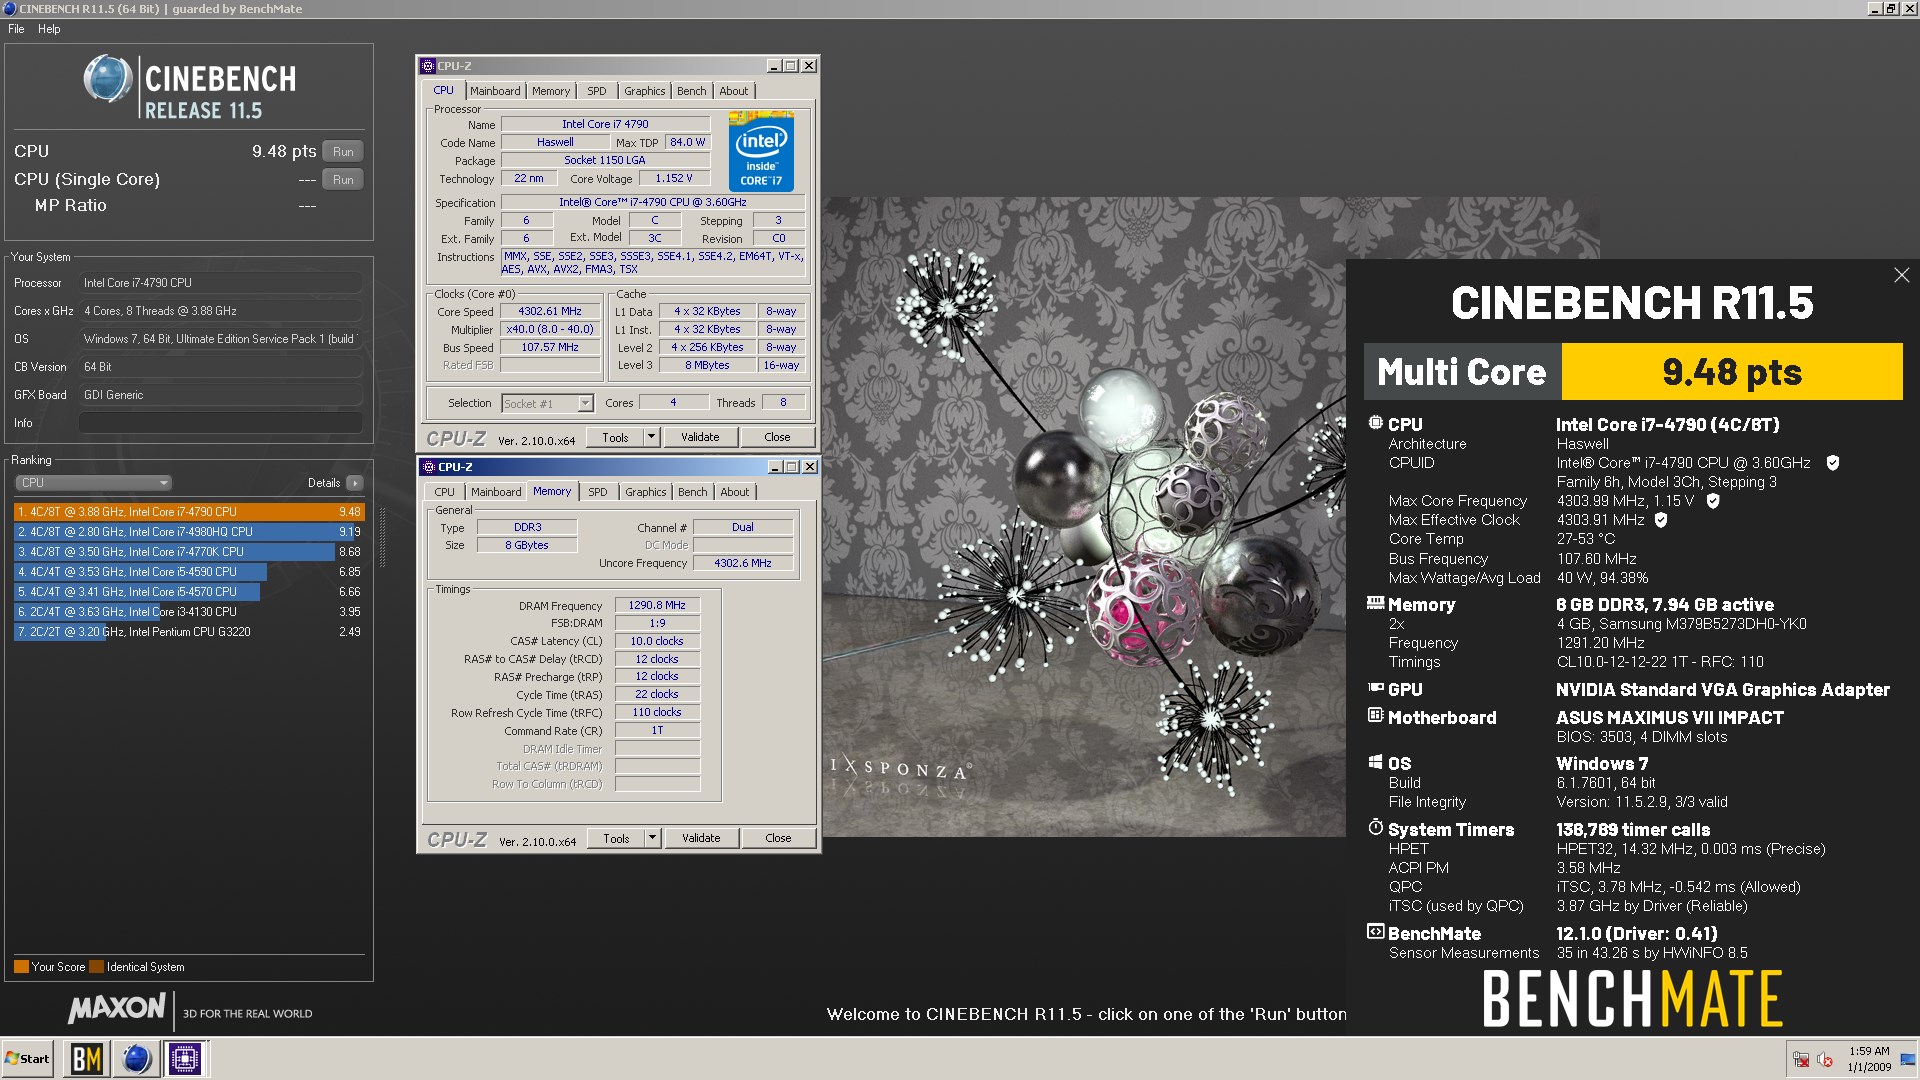
Task: Click Close button in top CPU-Z window
Action: click(777, 437)
